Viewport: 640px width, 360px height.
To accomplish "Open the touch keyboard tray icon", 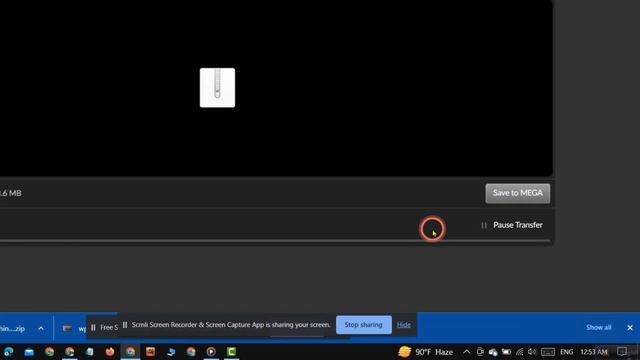I will click(548, 352).
